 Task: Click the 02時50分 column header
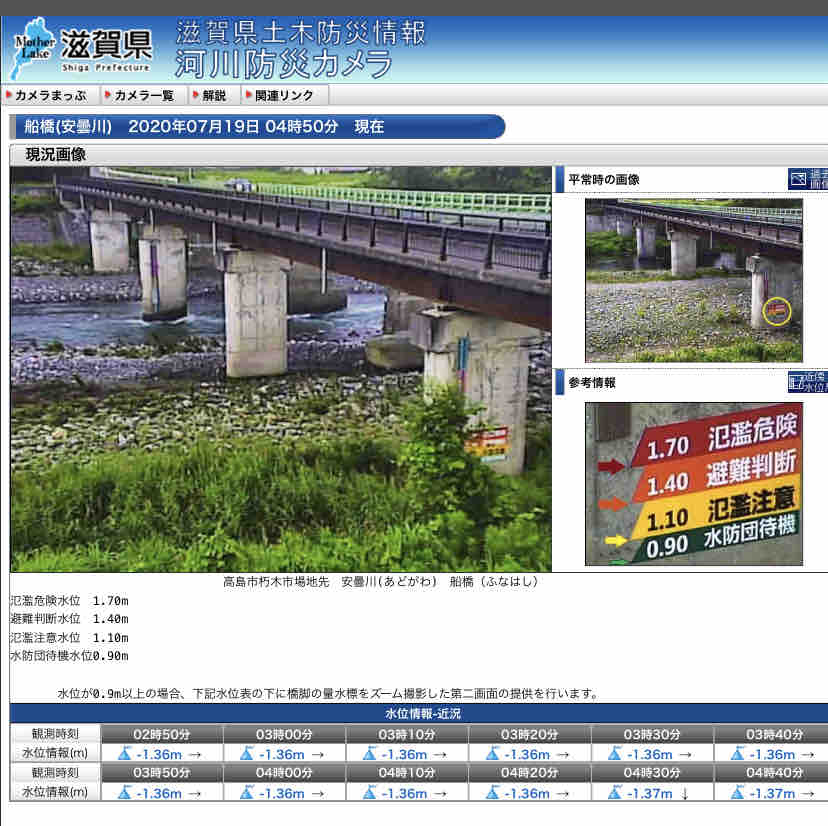(x=162, y=734)
